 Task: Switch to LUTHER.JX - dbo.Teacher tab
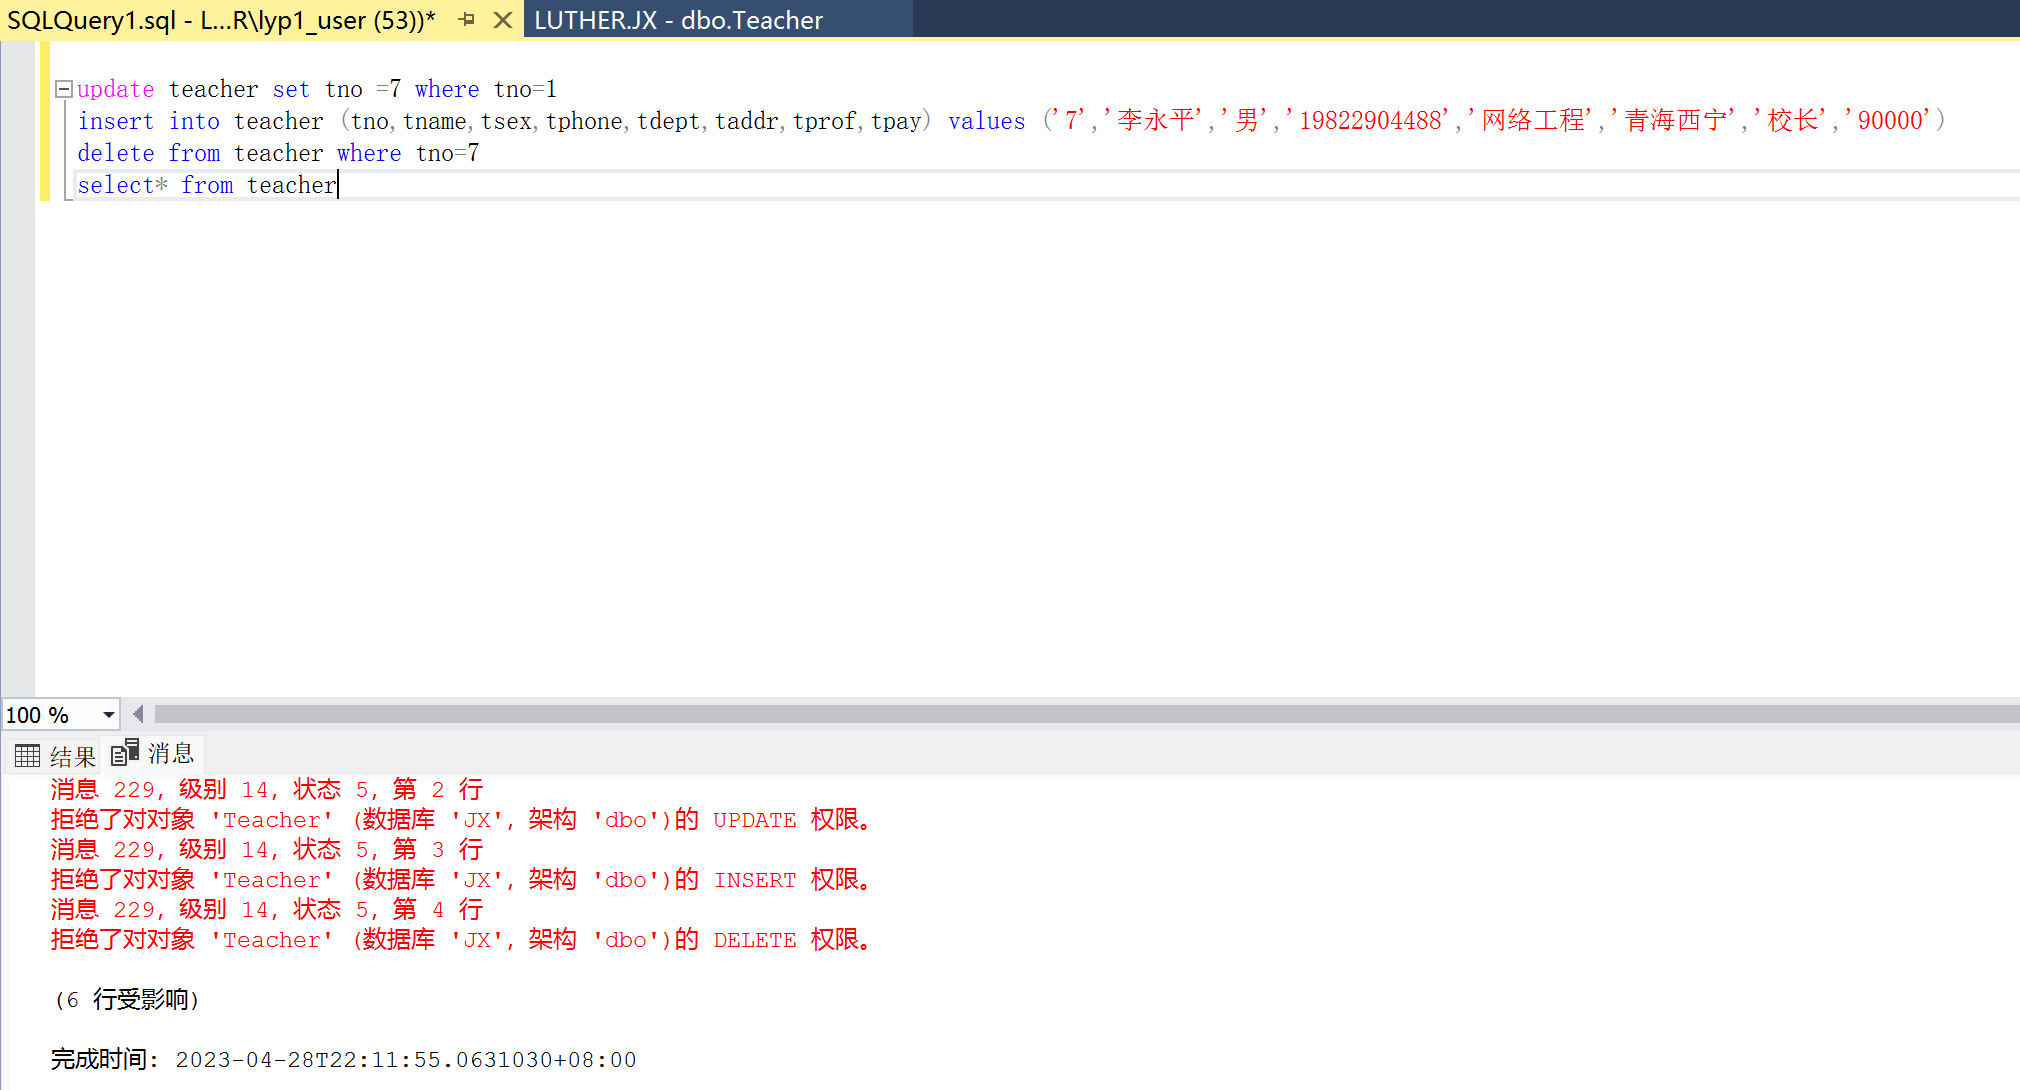pos(678,20)
